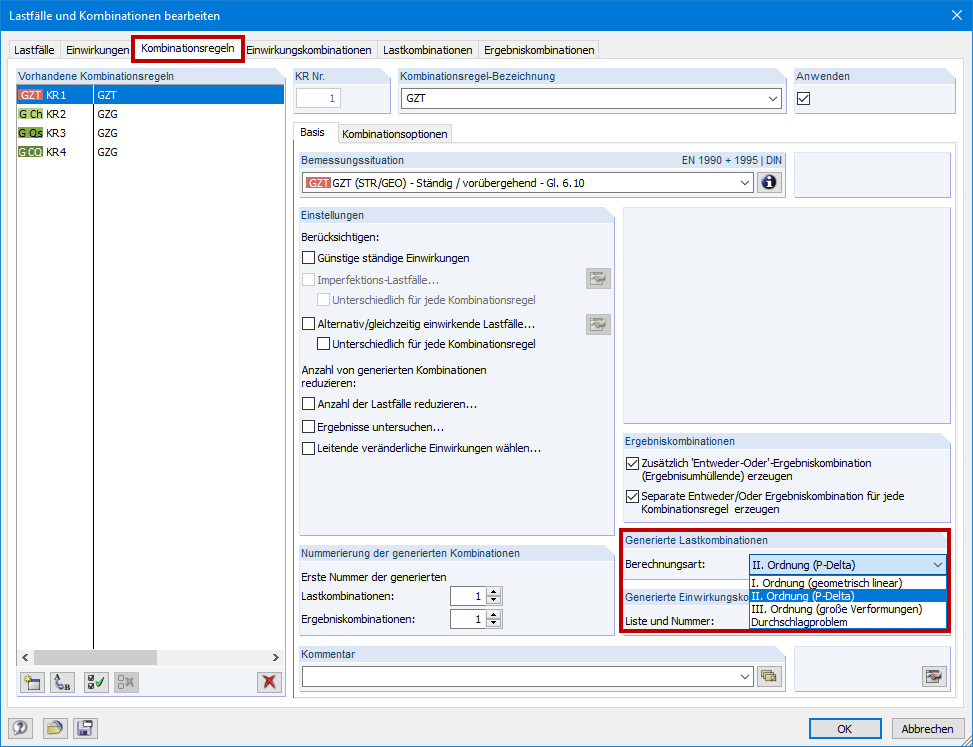Open alternative load cases settings icon

[x=598, y=324]
